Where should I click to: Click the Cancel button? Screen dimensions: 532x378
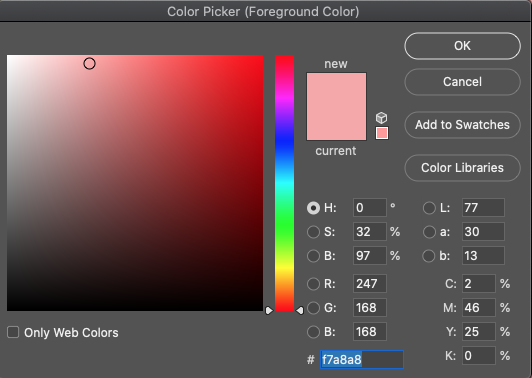(462, 82)
